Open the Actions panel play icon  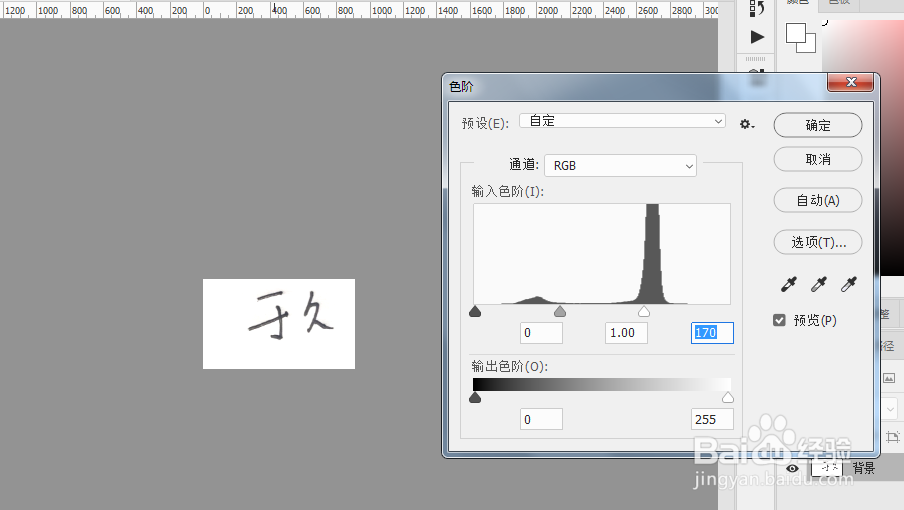coord(757,37)
